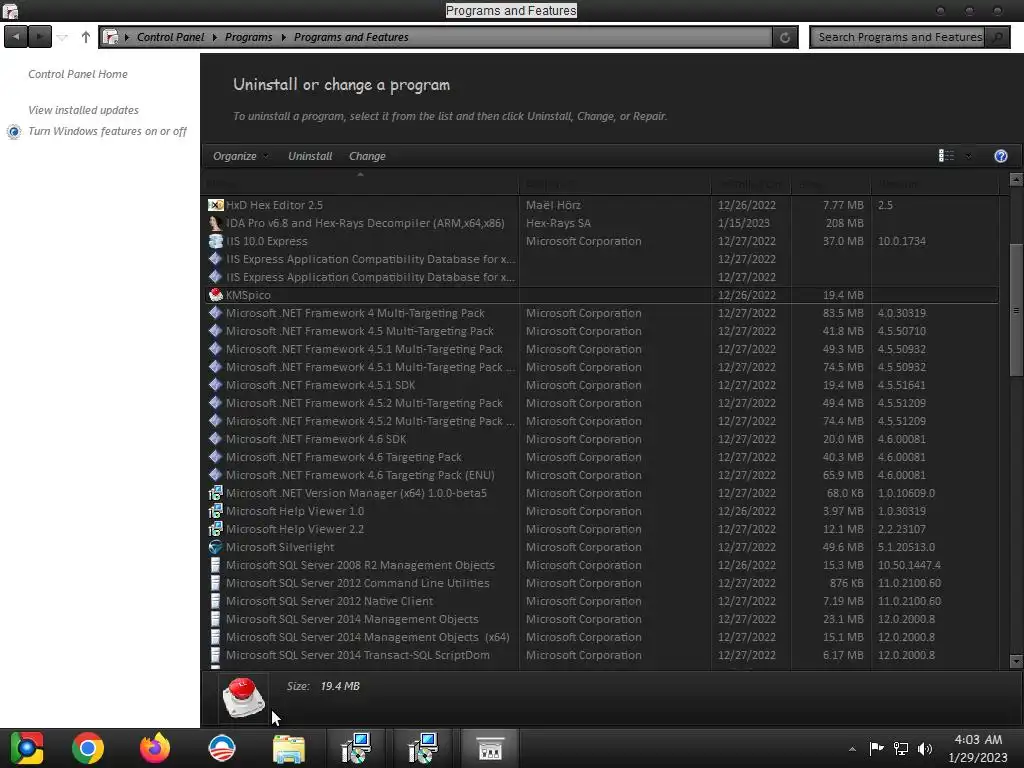
Task: Select the KMSpico red button icon
Action: click(216, 295)
